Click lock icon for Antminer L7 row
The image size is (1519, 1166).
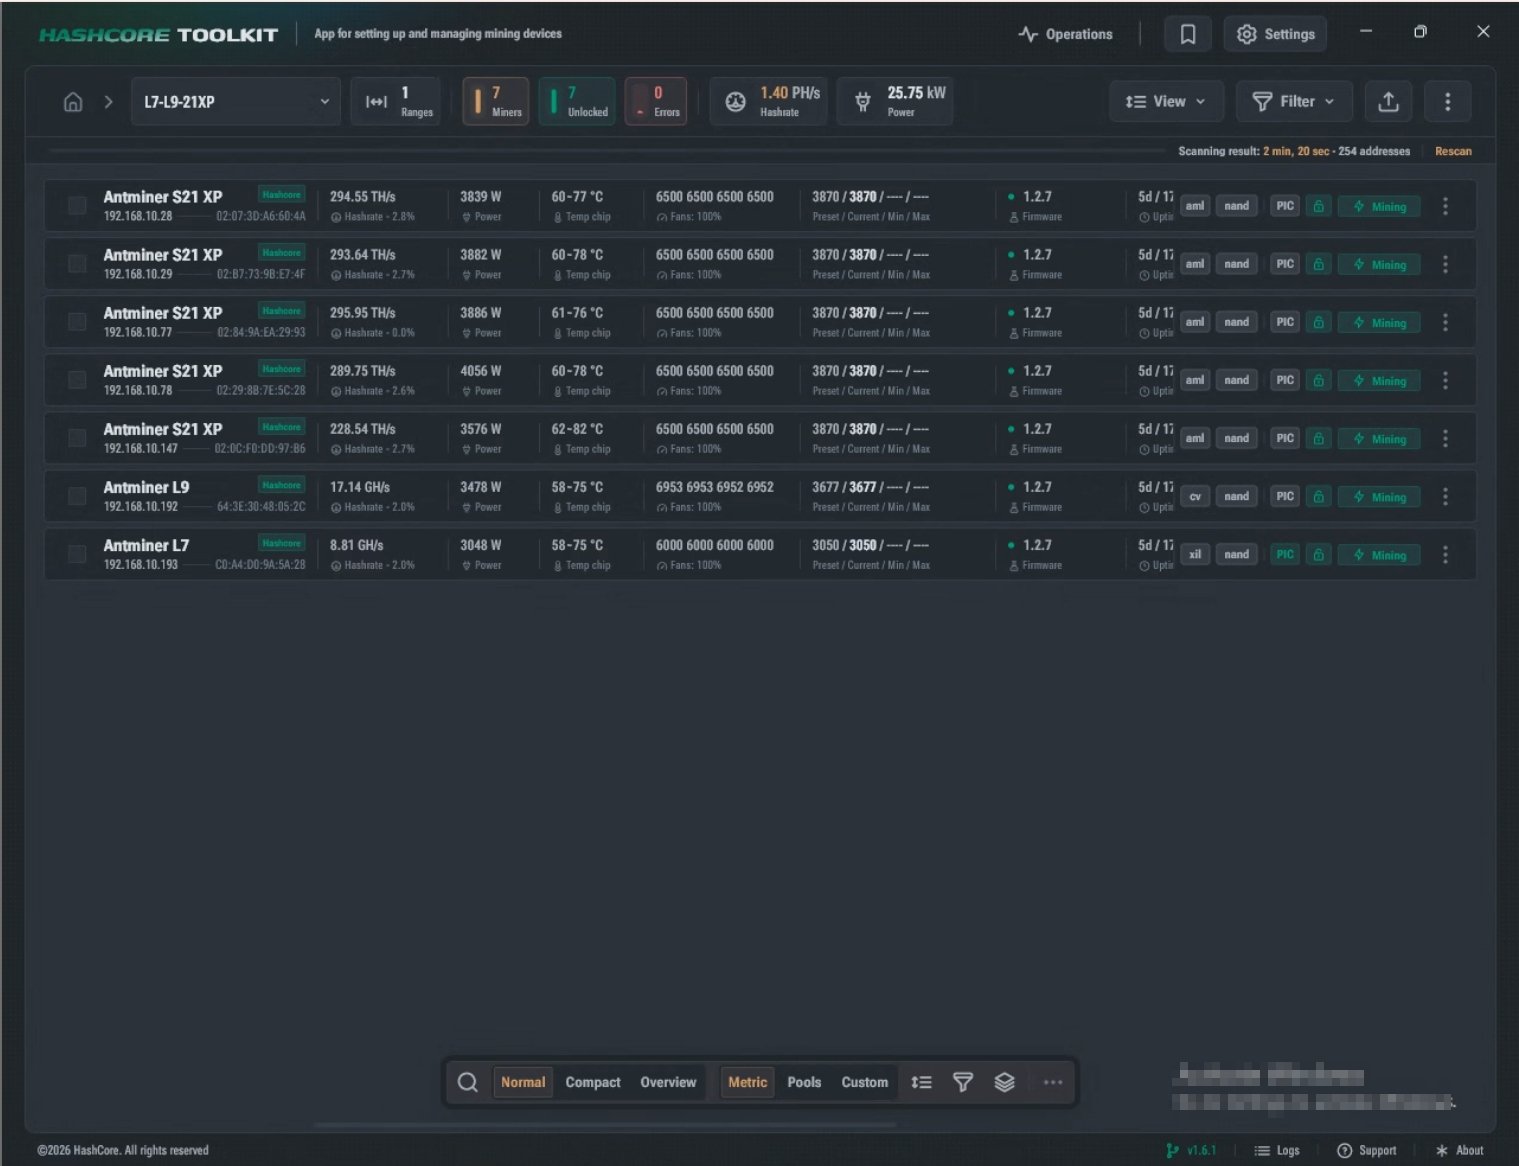1318,554
